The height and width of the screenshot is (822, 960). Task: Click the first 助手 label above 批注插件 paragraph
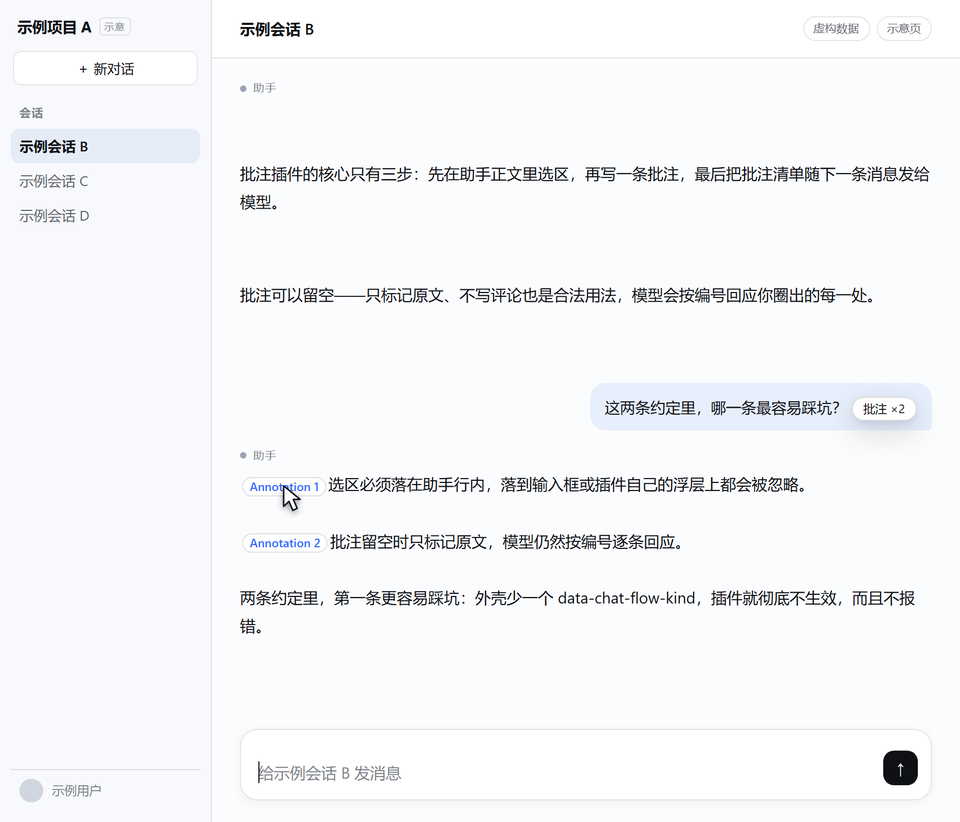tap(264, 88)
